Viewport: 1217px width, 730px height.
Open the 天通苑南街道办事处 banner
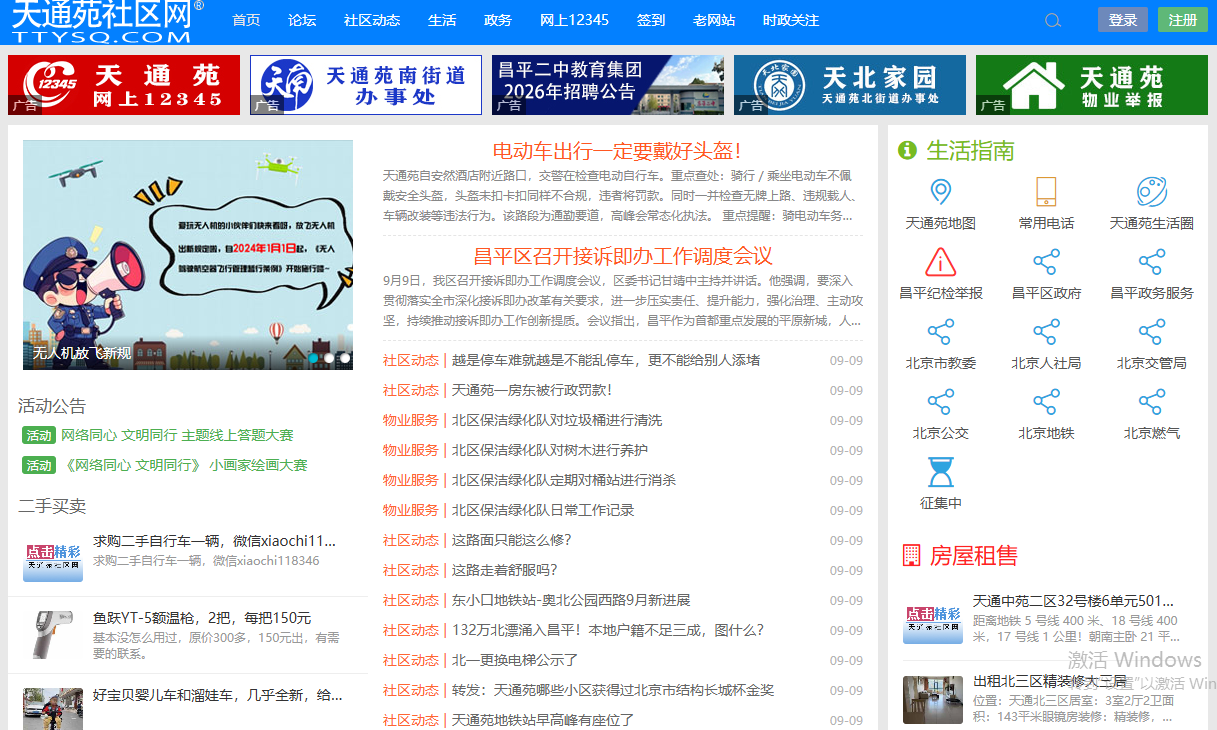pos(366,85)
